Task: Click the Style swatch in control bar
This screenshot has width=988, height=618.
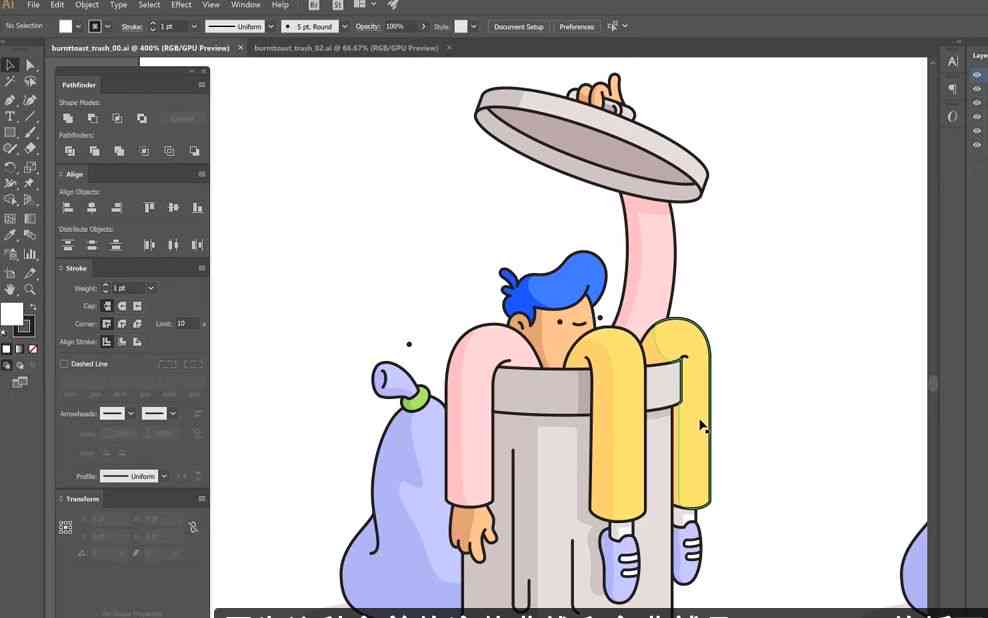Action: pyautogui.click(x=461, y=26)
